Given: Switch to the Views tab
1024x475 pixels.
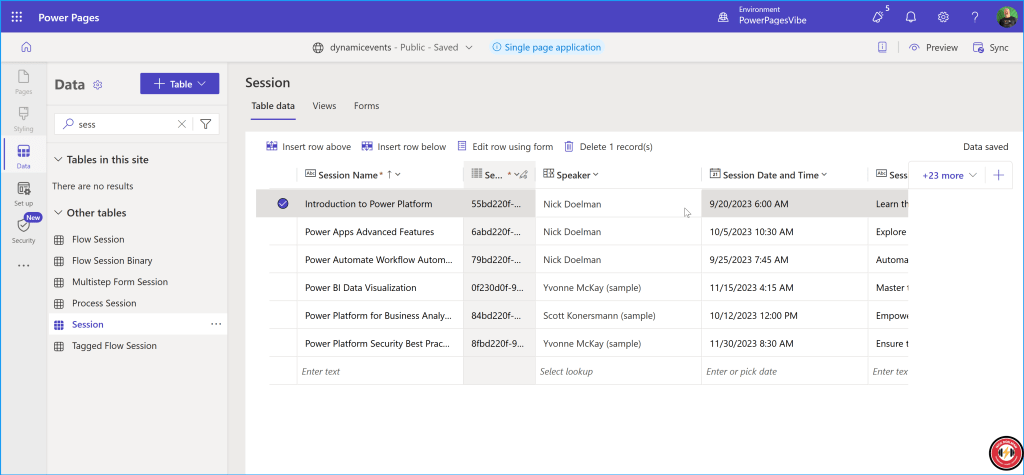Looking at the screenshot, I should pos(324,105).
